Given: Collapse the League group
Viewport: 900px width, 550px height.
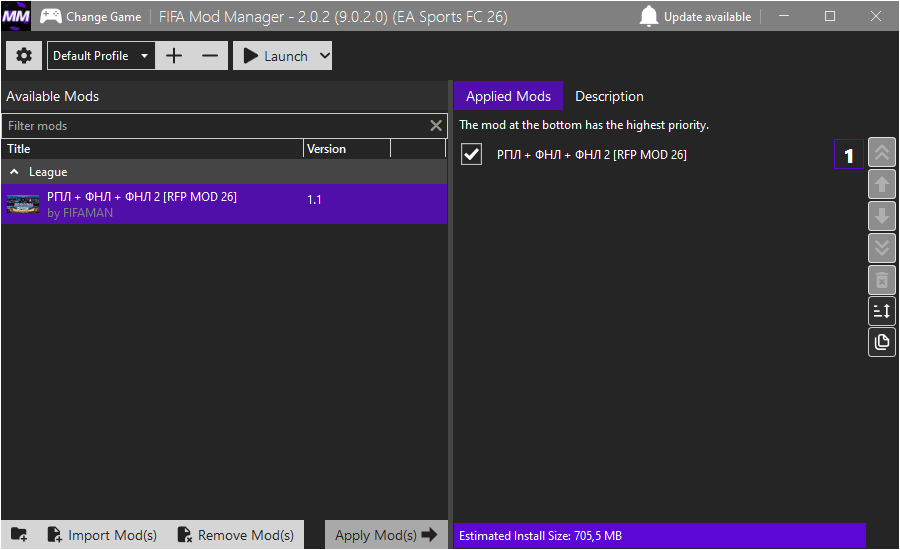Looking at the screenshot, I should tap(14, 172).
